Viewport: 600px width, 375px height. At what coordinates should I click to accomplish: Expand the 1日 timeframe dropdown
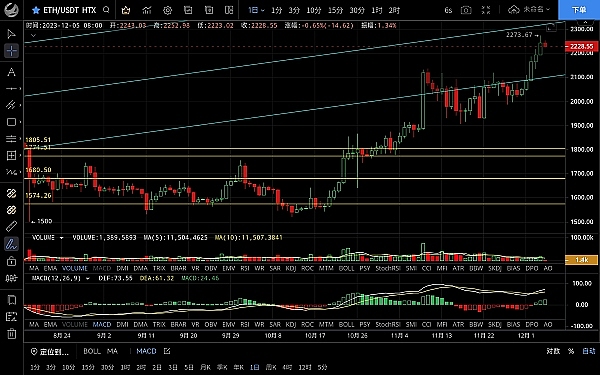tap(256, 10)
